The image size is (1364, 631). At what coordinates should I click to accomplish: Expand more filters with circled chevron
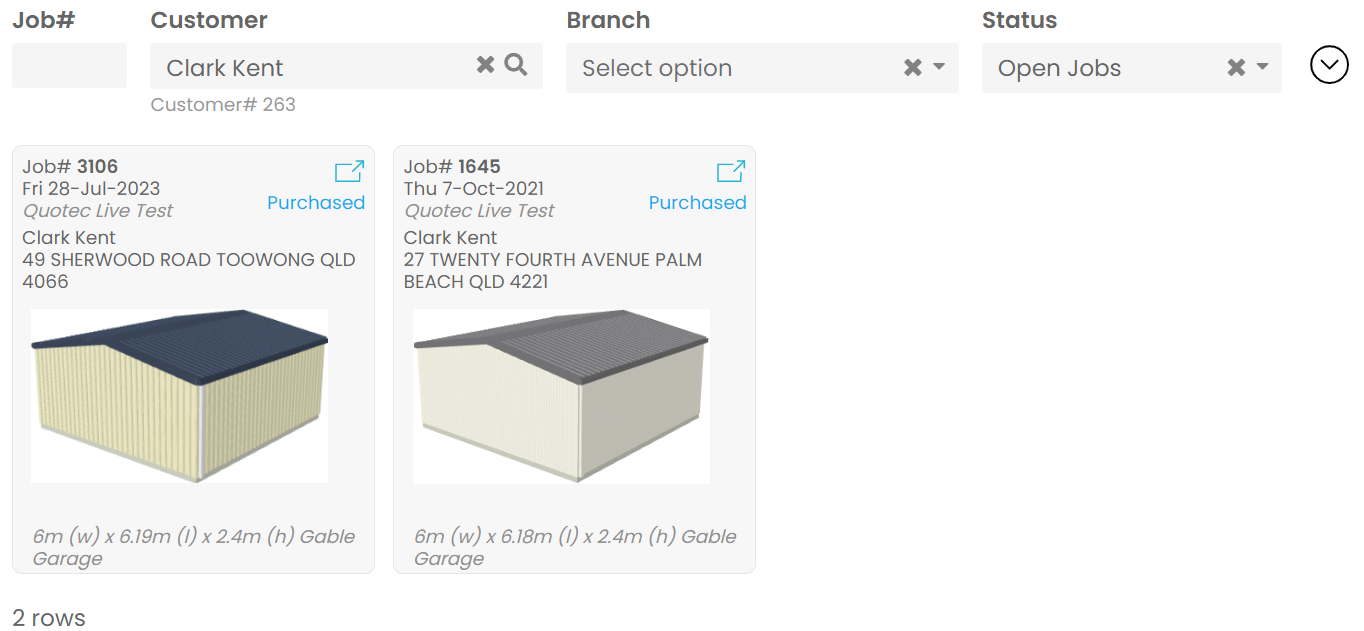(1329, 66)
